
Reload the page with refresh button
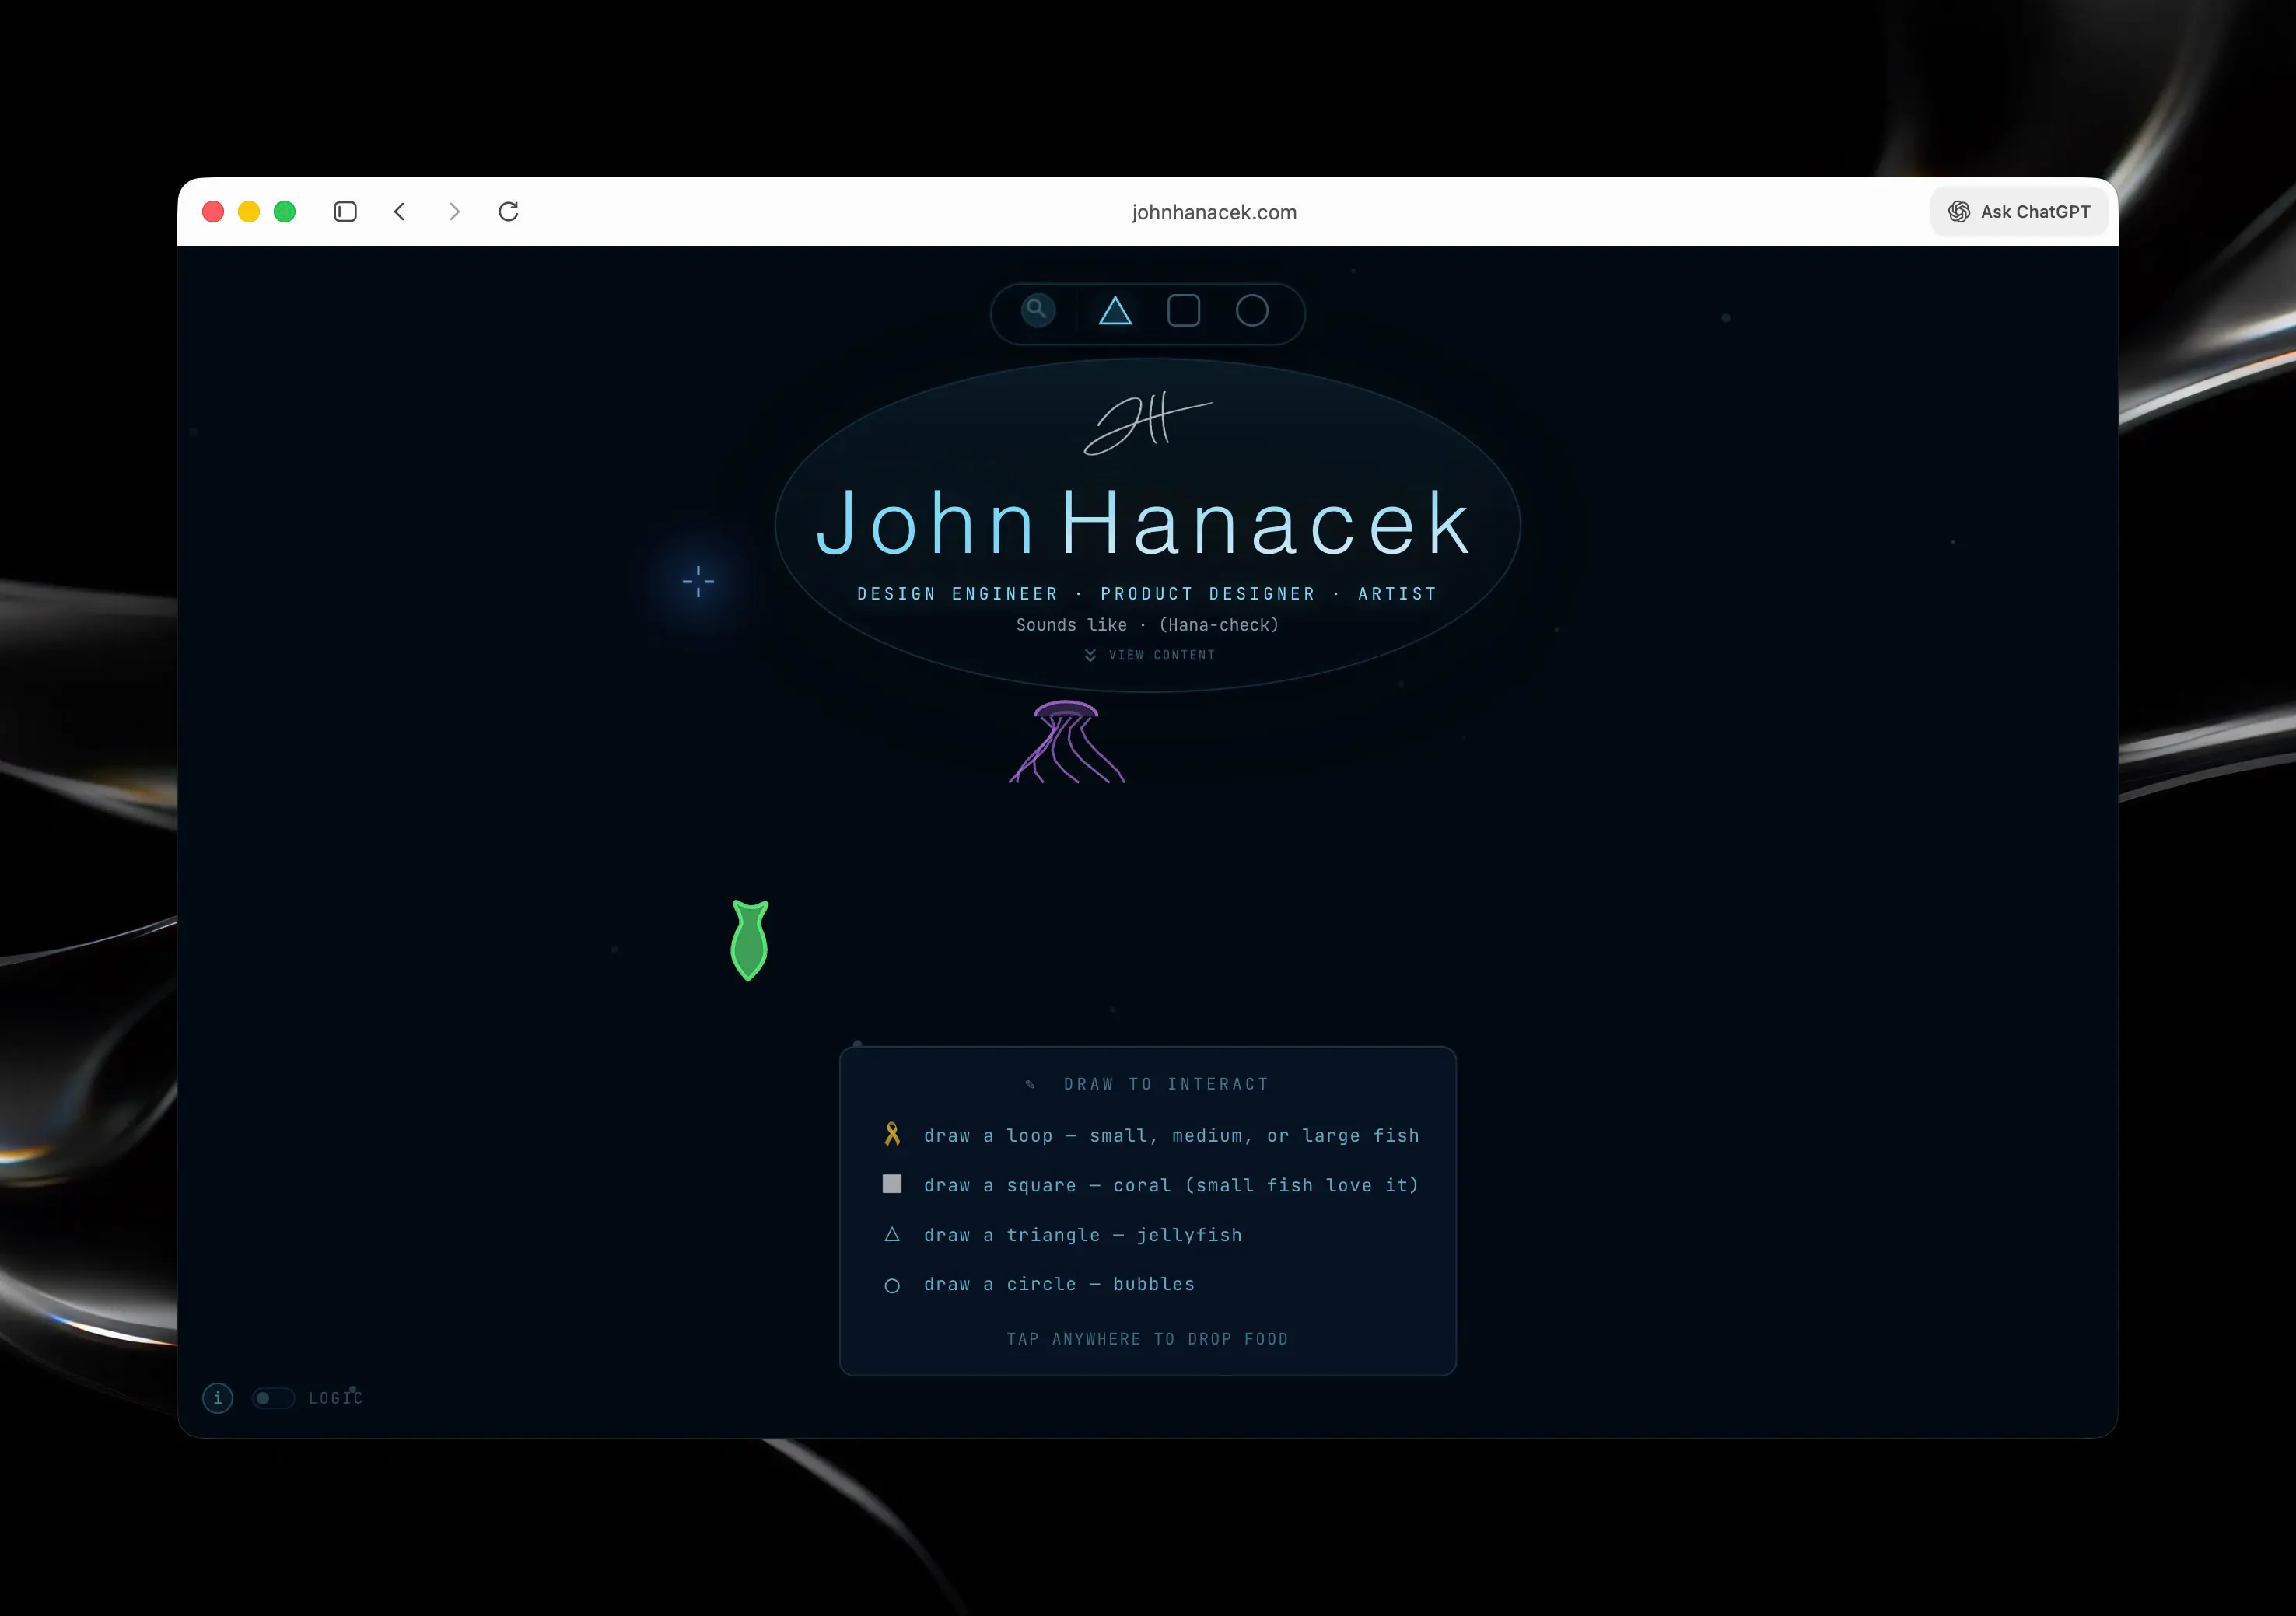click(x=509, y=212)
